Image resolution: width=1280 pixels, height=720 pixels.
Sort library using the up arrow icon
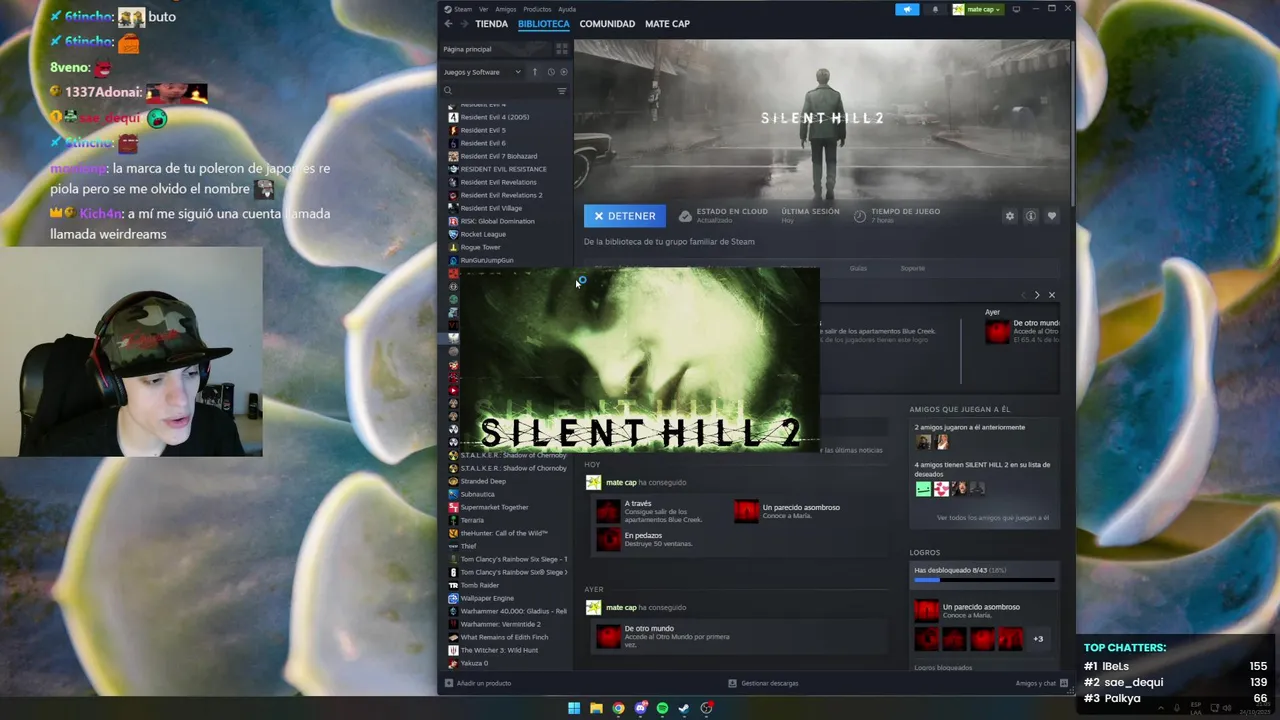(535, 72)
